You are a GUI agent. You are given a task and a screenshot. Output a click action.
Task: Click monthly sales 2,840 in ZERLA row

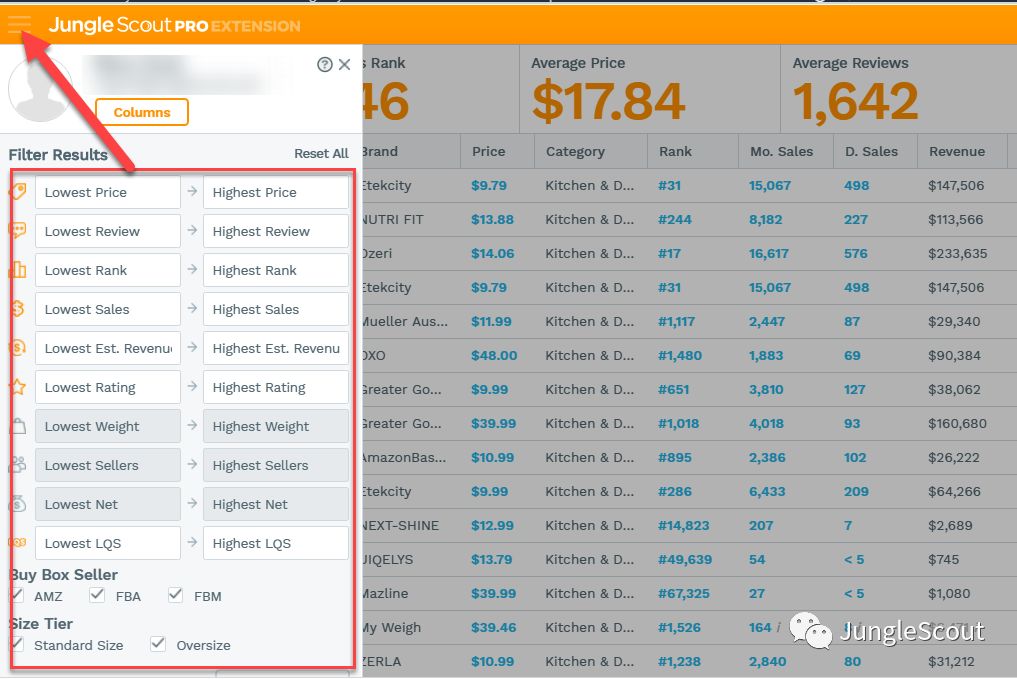[x=767, y=661]
